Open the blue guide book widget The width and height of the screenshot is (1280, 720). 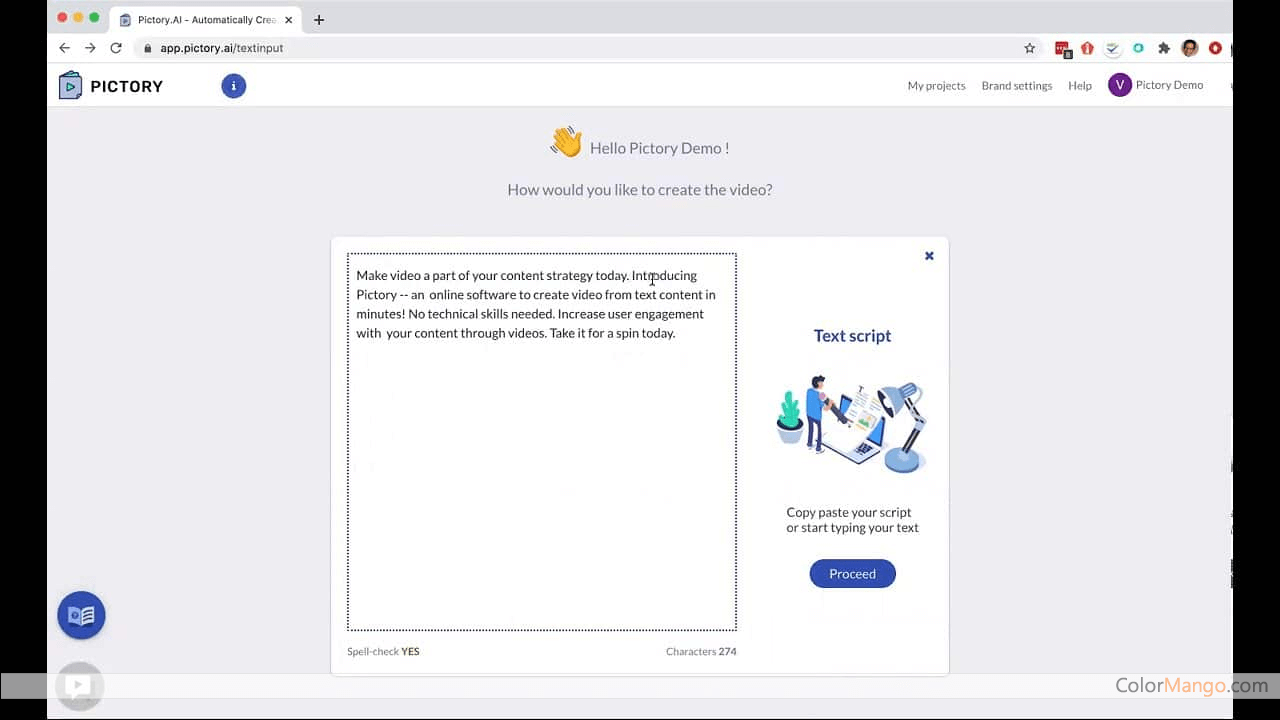(x=81, y=615)
